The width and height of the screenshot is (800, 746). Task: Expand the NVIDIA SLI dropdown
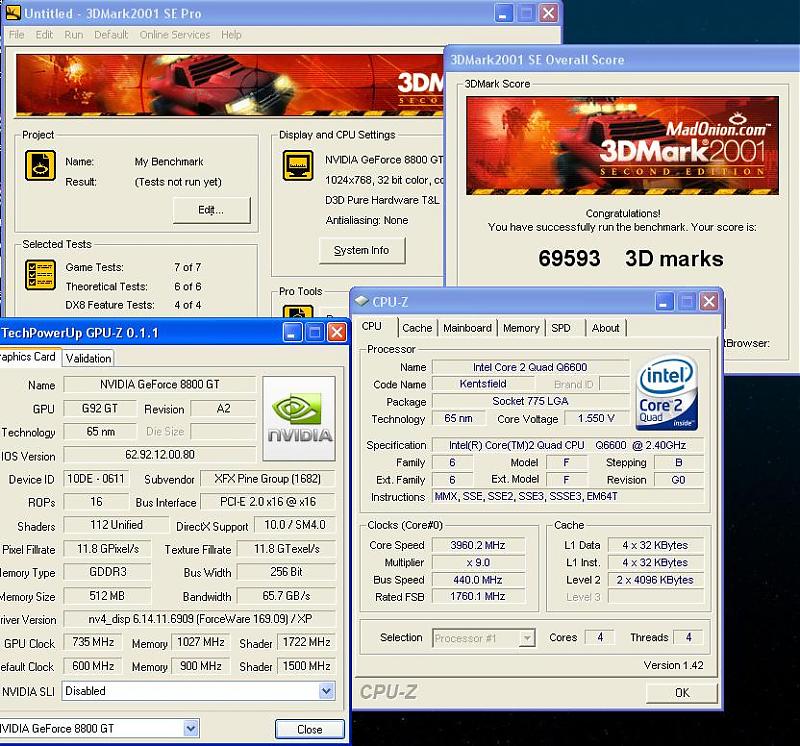326,691
